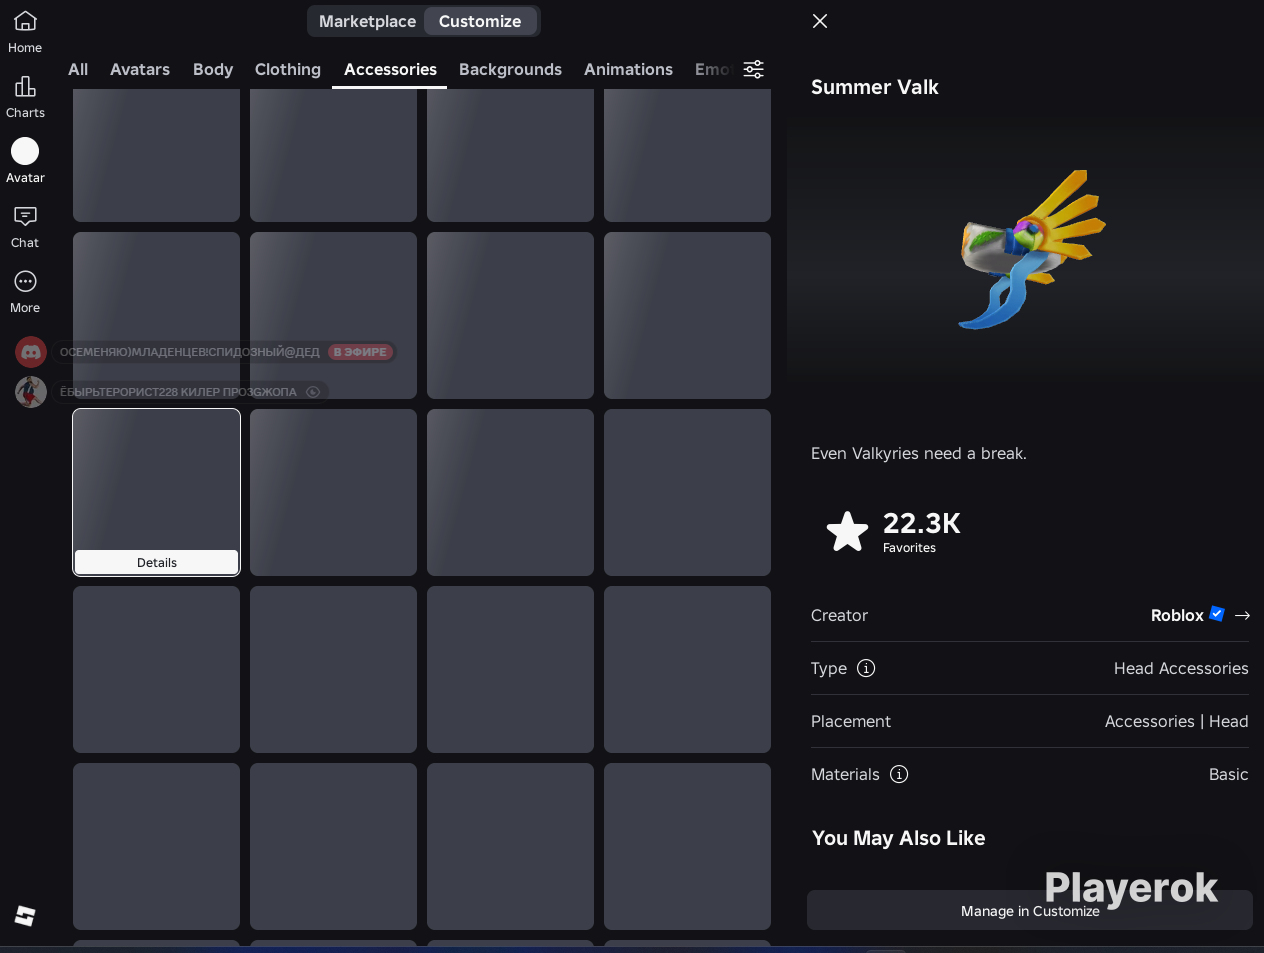Click the Details button on selected item
Image resolution: width=1264 pixels, height=953 pixels.
click(157, 562)
